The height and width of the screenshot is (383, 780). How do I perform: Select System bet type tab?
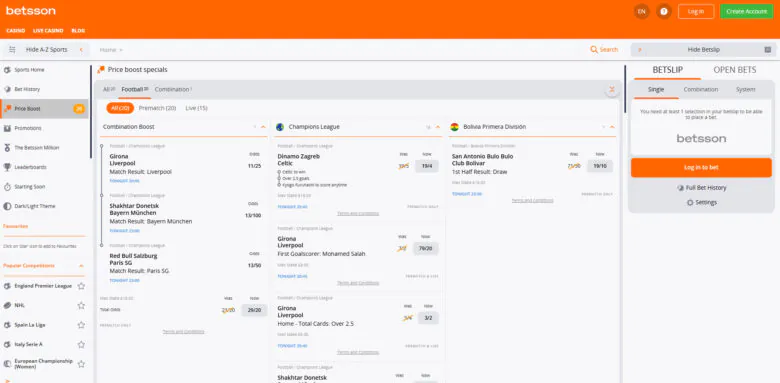tap(745, 90)
